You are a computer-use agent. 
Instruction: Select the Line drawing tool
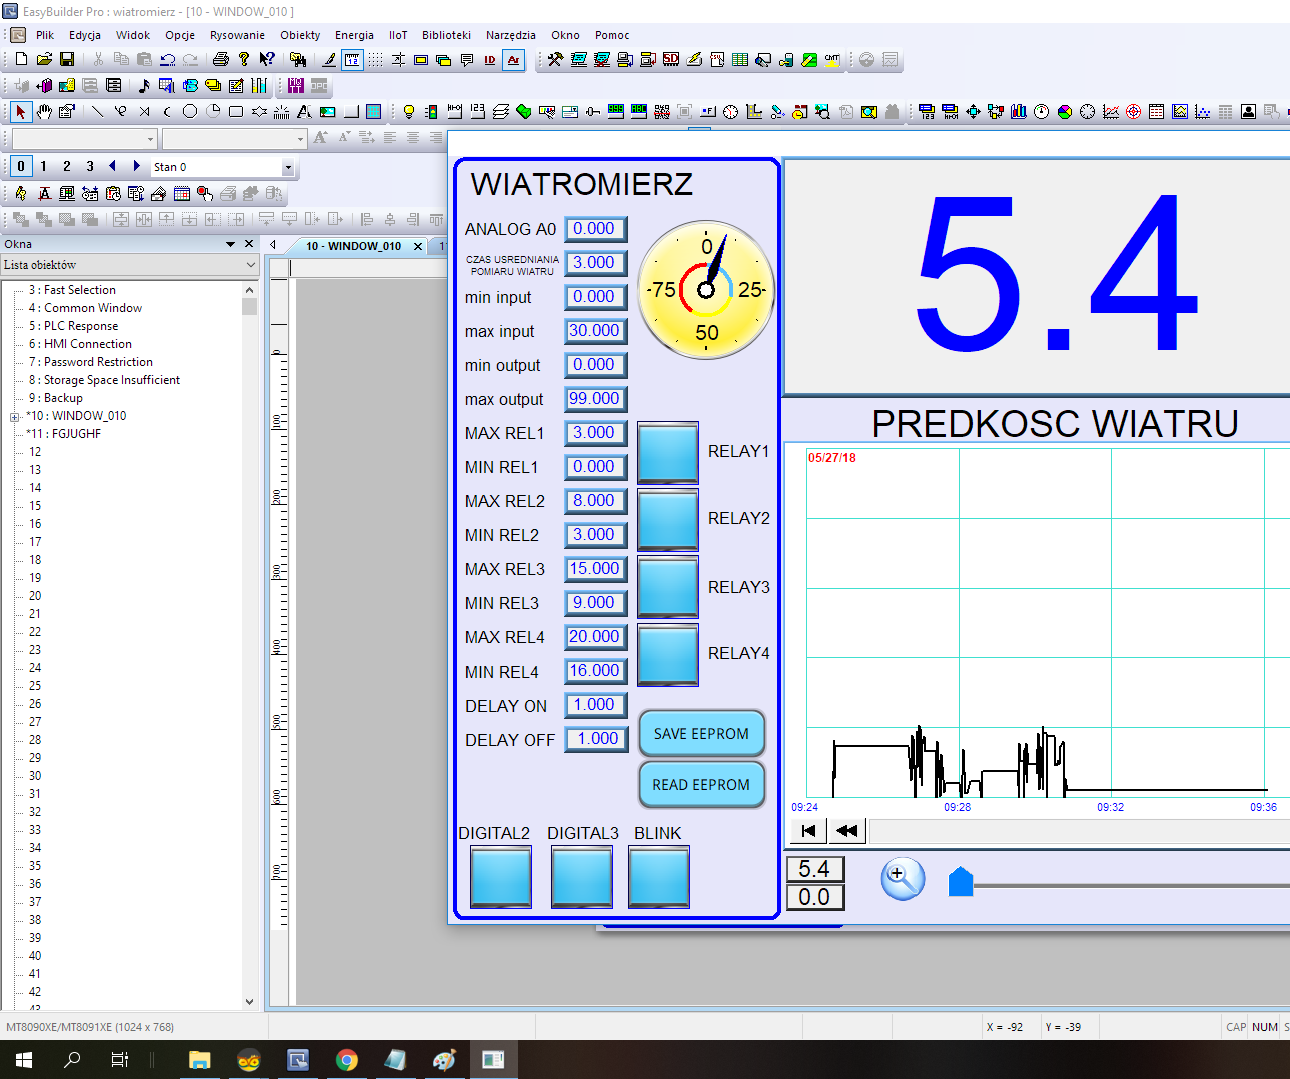pos(97,111)
